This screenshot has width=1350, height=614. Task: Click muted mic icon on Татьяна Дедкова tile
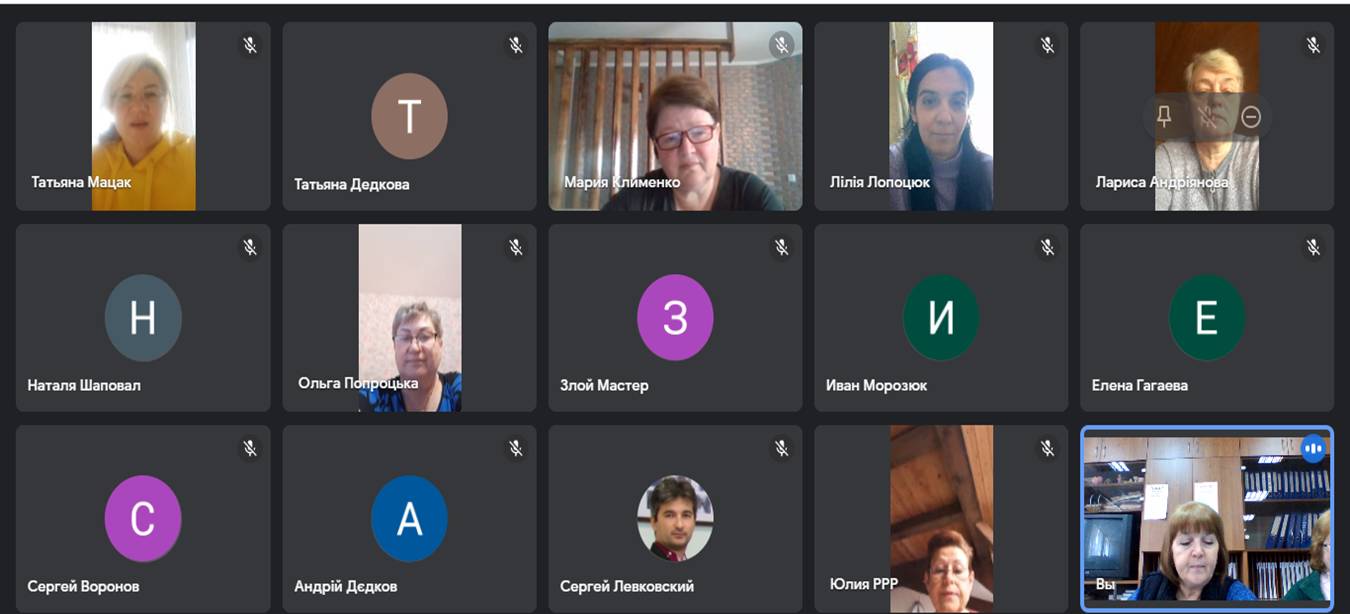click(x=516, y=45)
